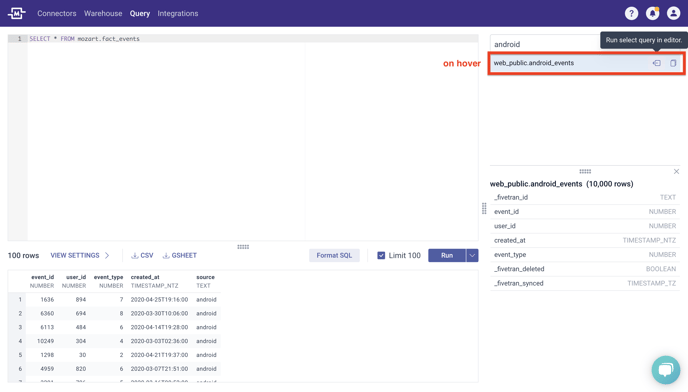Screen dimensions: 688x392
Task: Open the Run button dropdown arrow
Action: coord(472,255)
